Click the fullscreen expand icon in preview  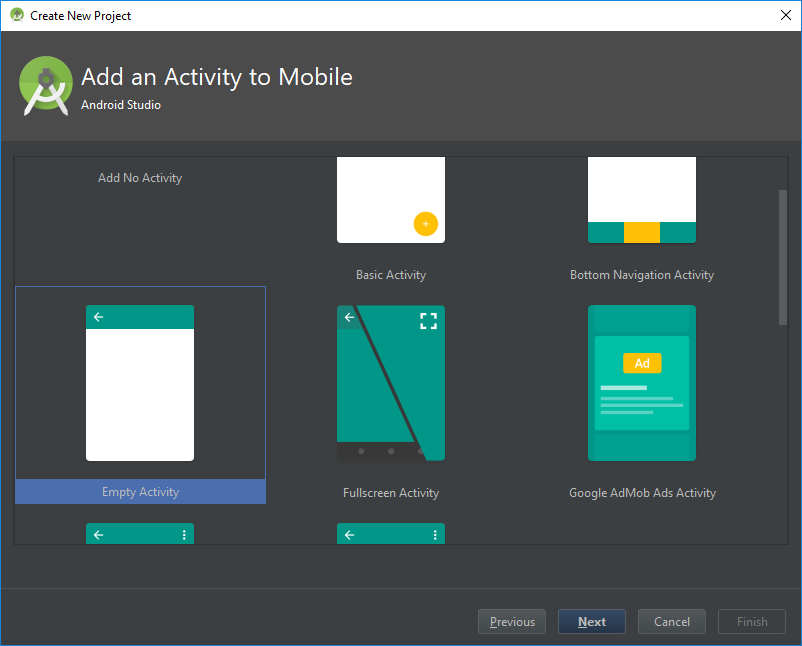click(428, 321)
